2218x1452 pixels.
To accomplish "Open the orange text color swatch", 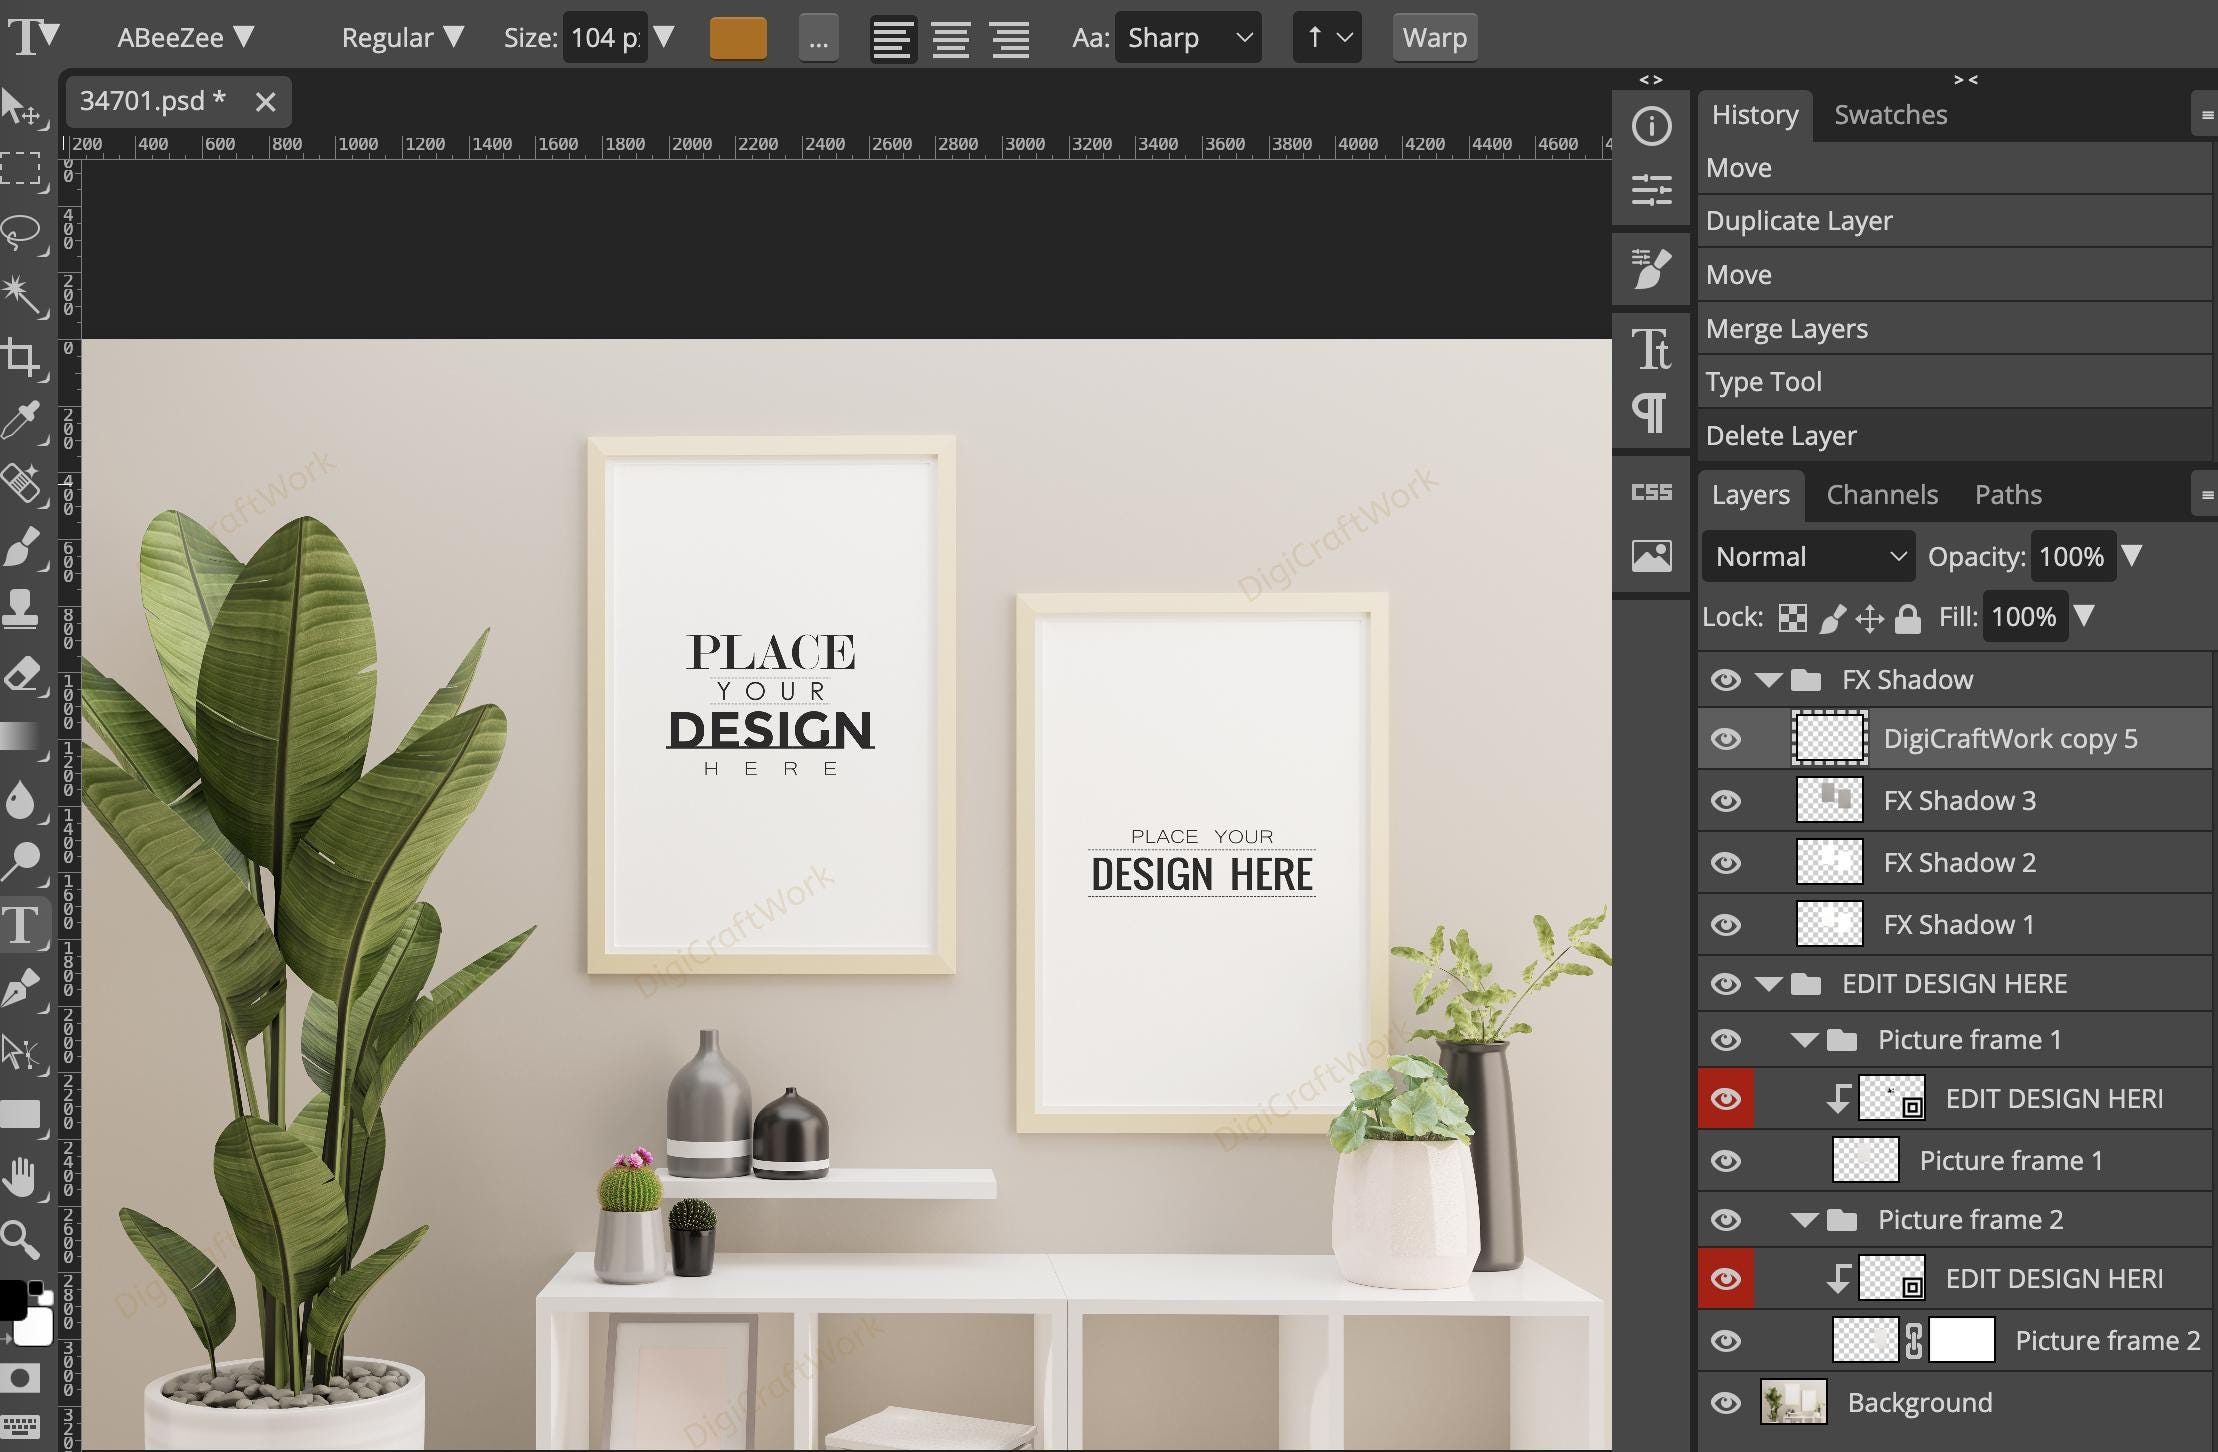I will [x=738, y=38].
